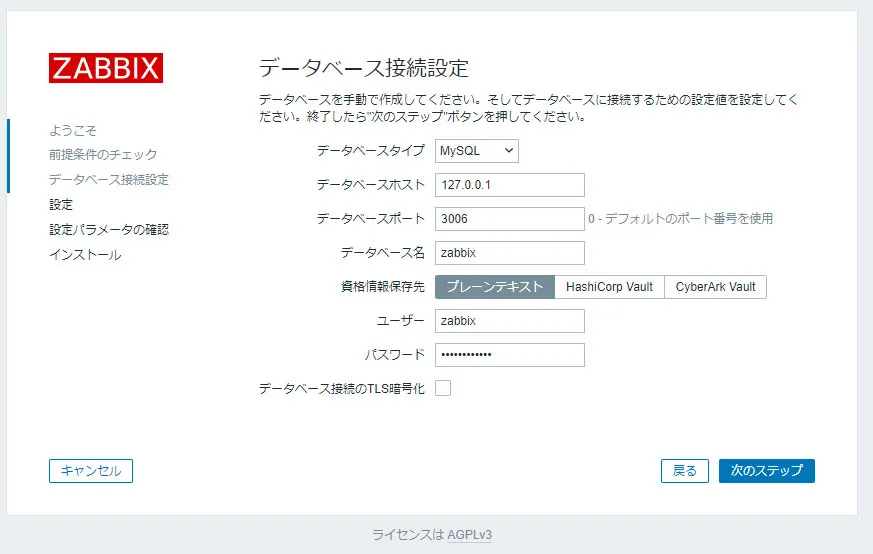
Task: Open the AGPLv3 license link
Action: click(469, 535)
